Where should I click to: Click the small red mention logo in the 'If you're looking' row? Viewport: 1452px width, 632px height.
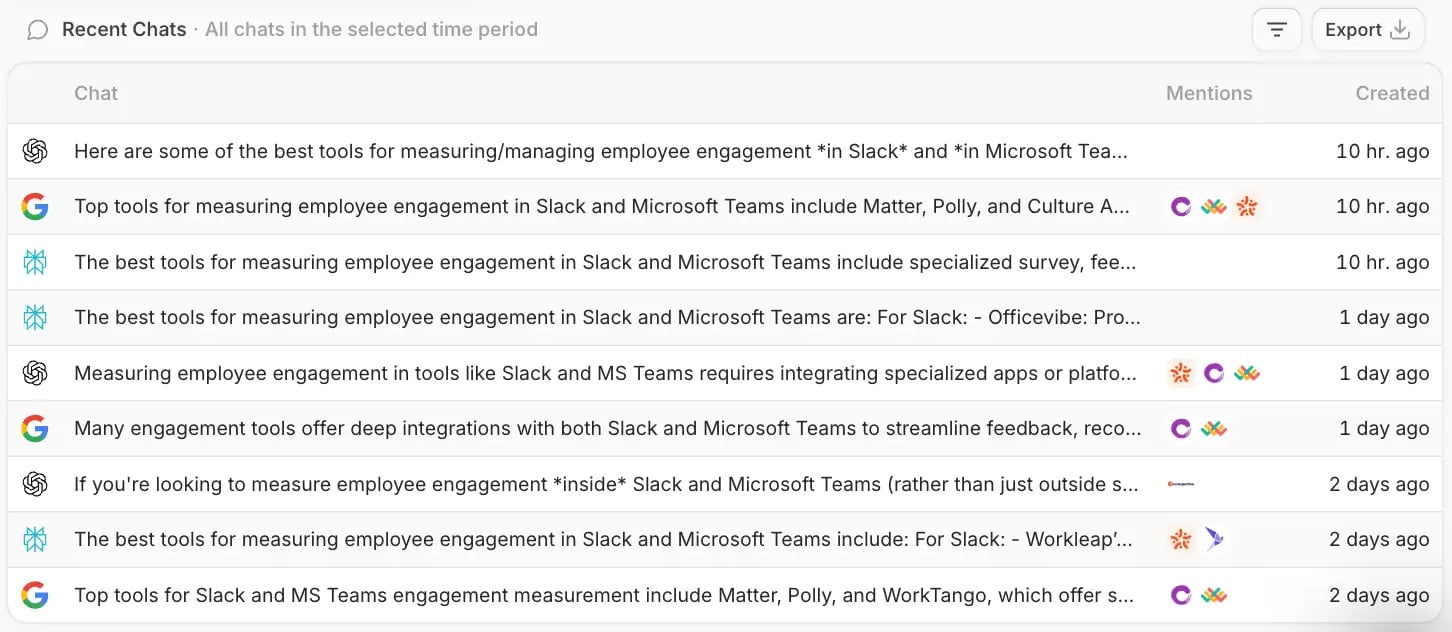(1181, 484)
